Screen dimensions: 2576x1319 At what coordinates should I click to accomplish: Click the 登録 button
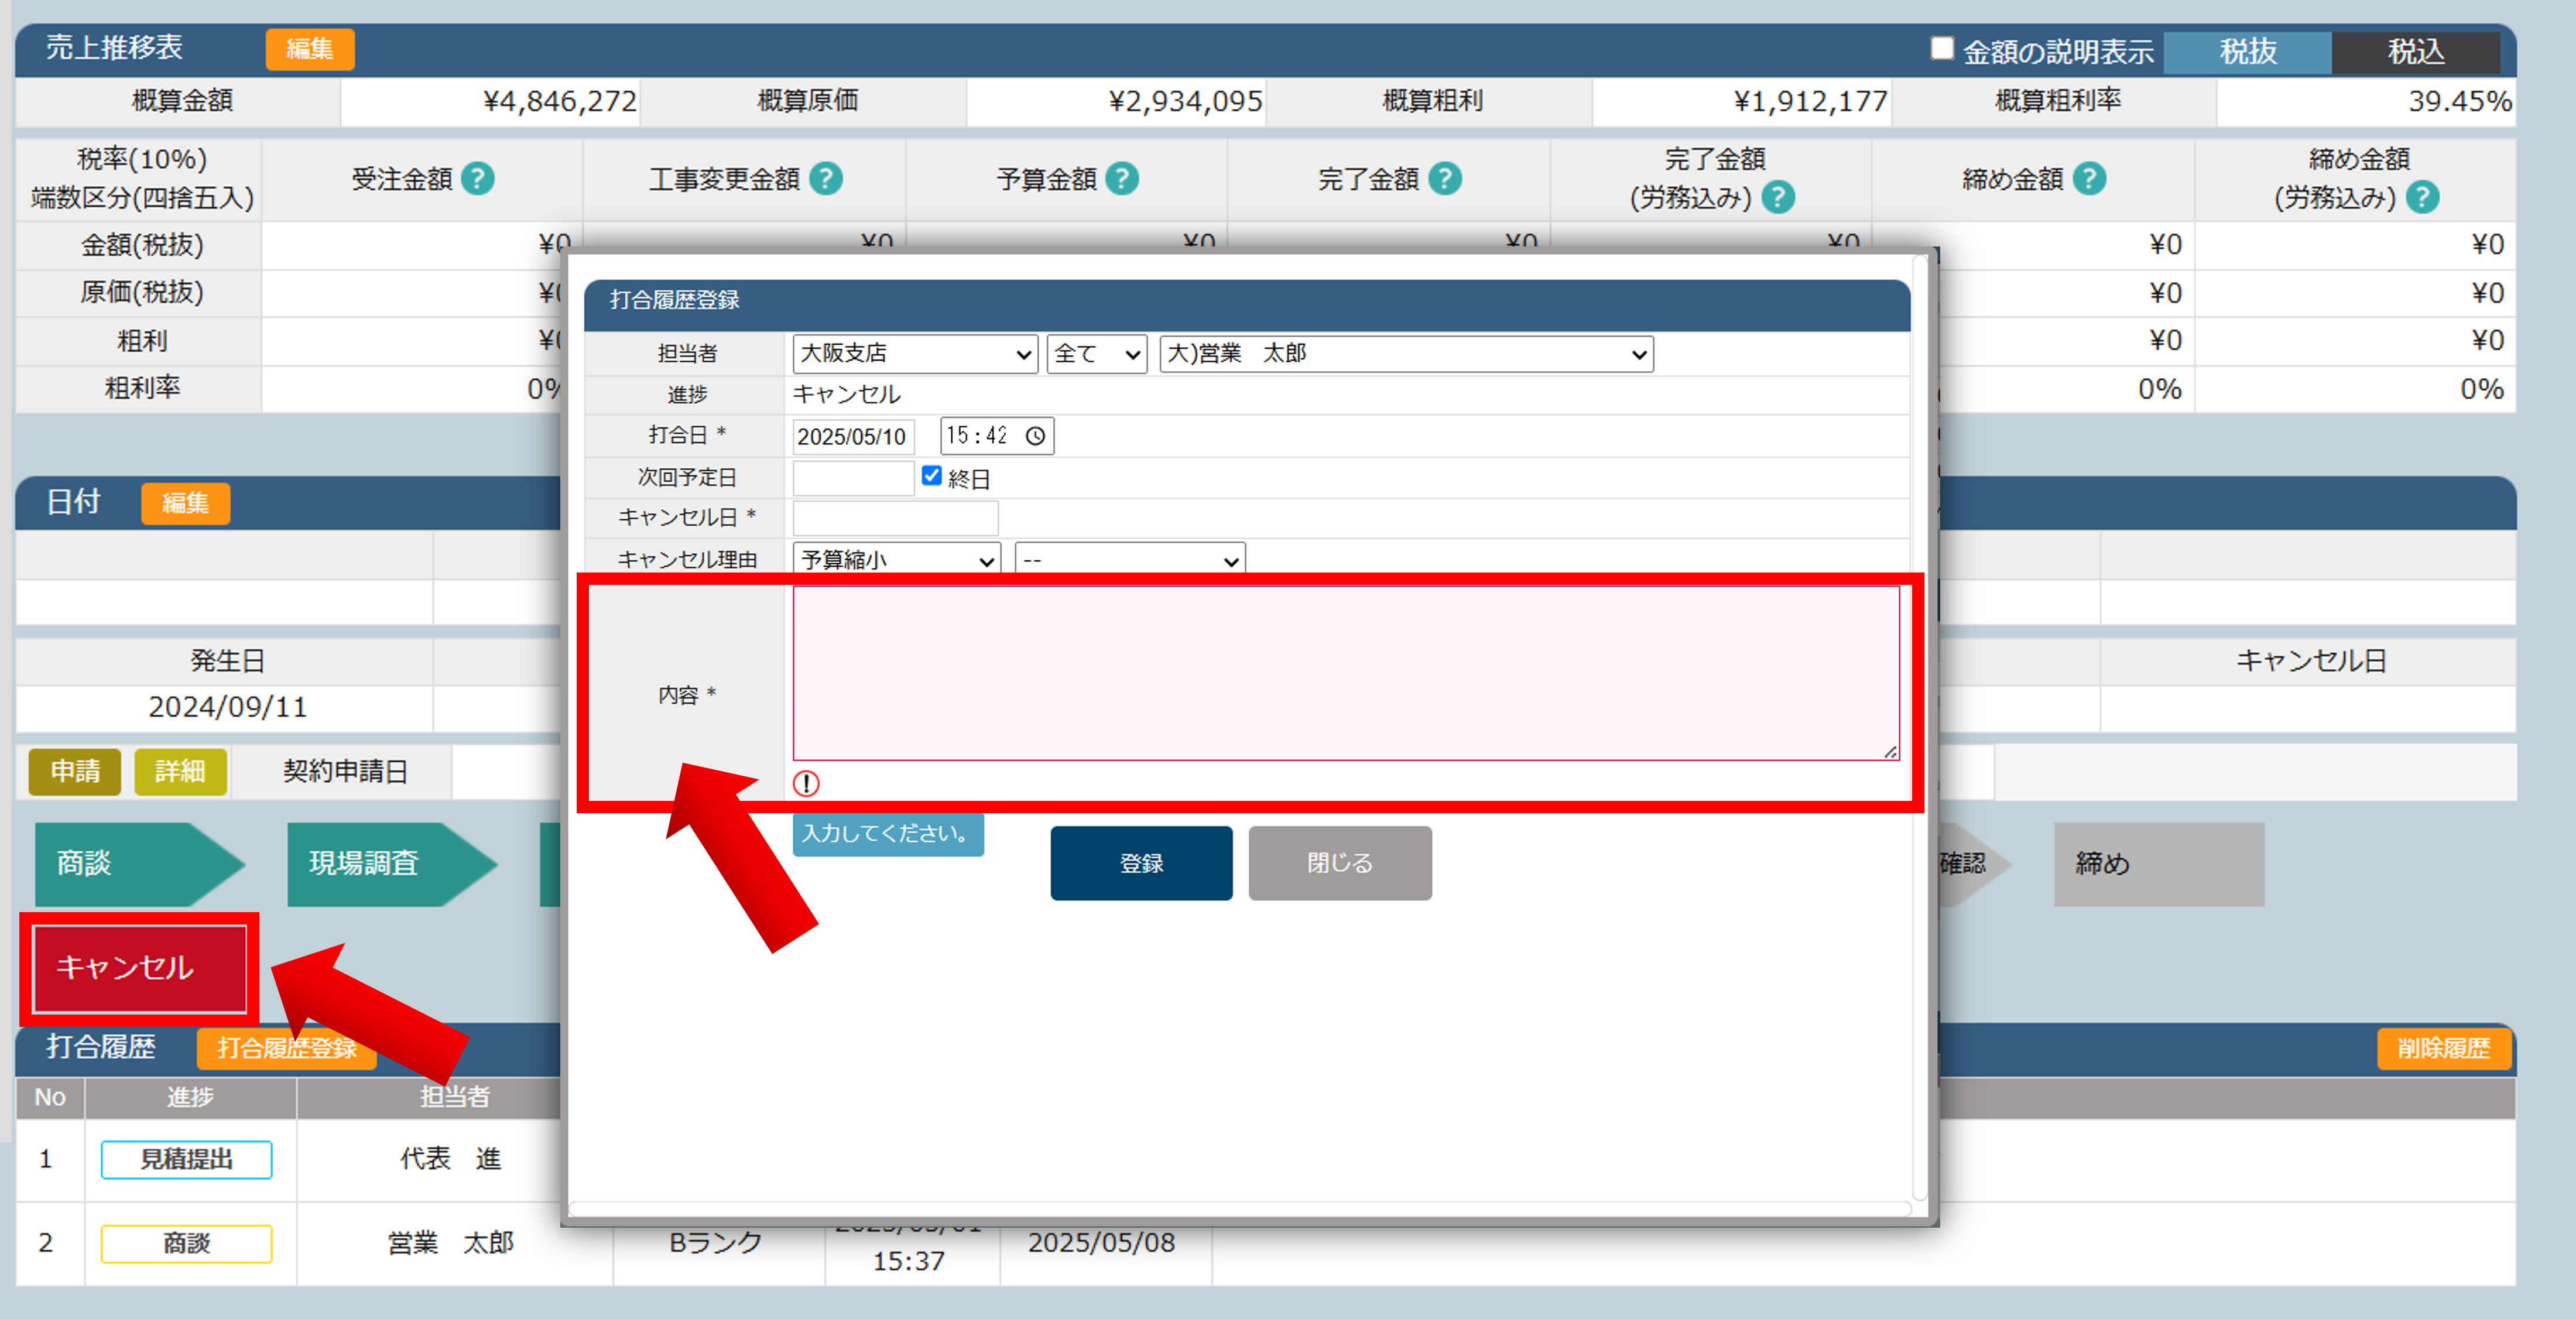(x=1141, y=863)
